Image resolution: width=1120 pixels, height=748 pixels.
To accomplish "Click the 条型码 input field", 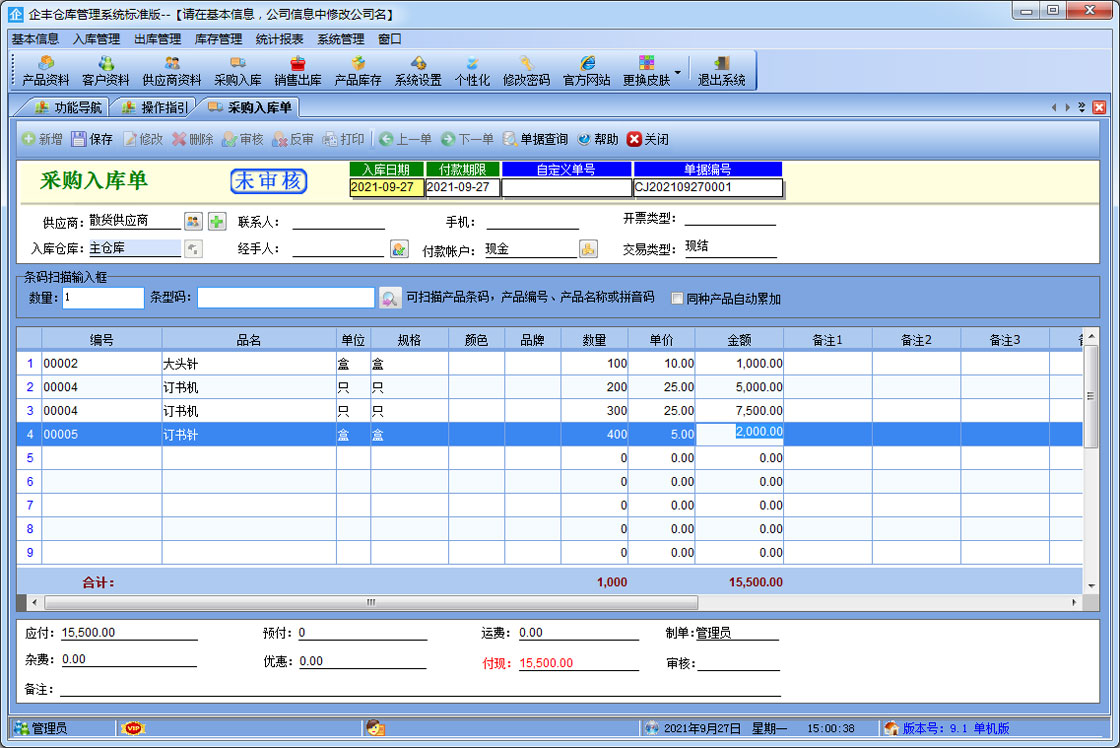I will pyautogui.click(x=285, y=298).
